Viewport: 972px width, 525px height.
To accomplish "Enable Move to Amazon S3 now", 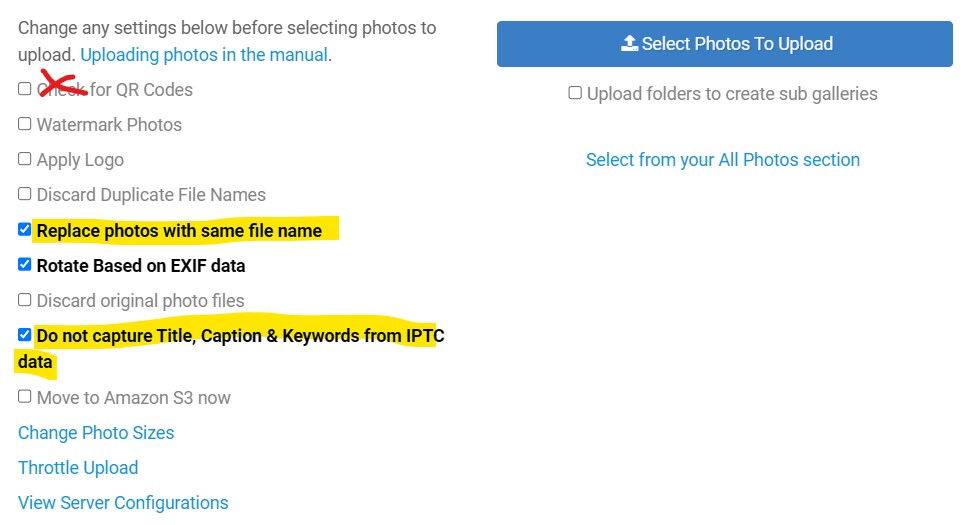I will pos(24,396).
